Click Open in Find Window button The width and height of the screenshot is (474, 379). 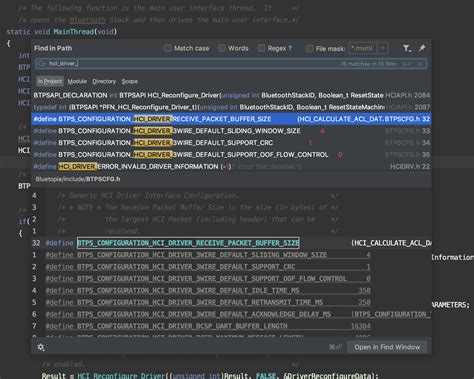pos(387,347)
